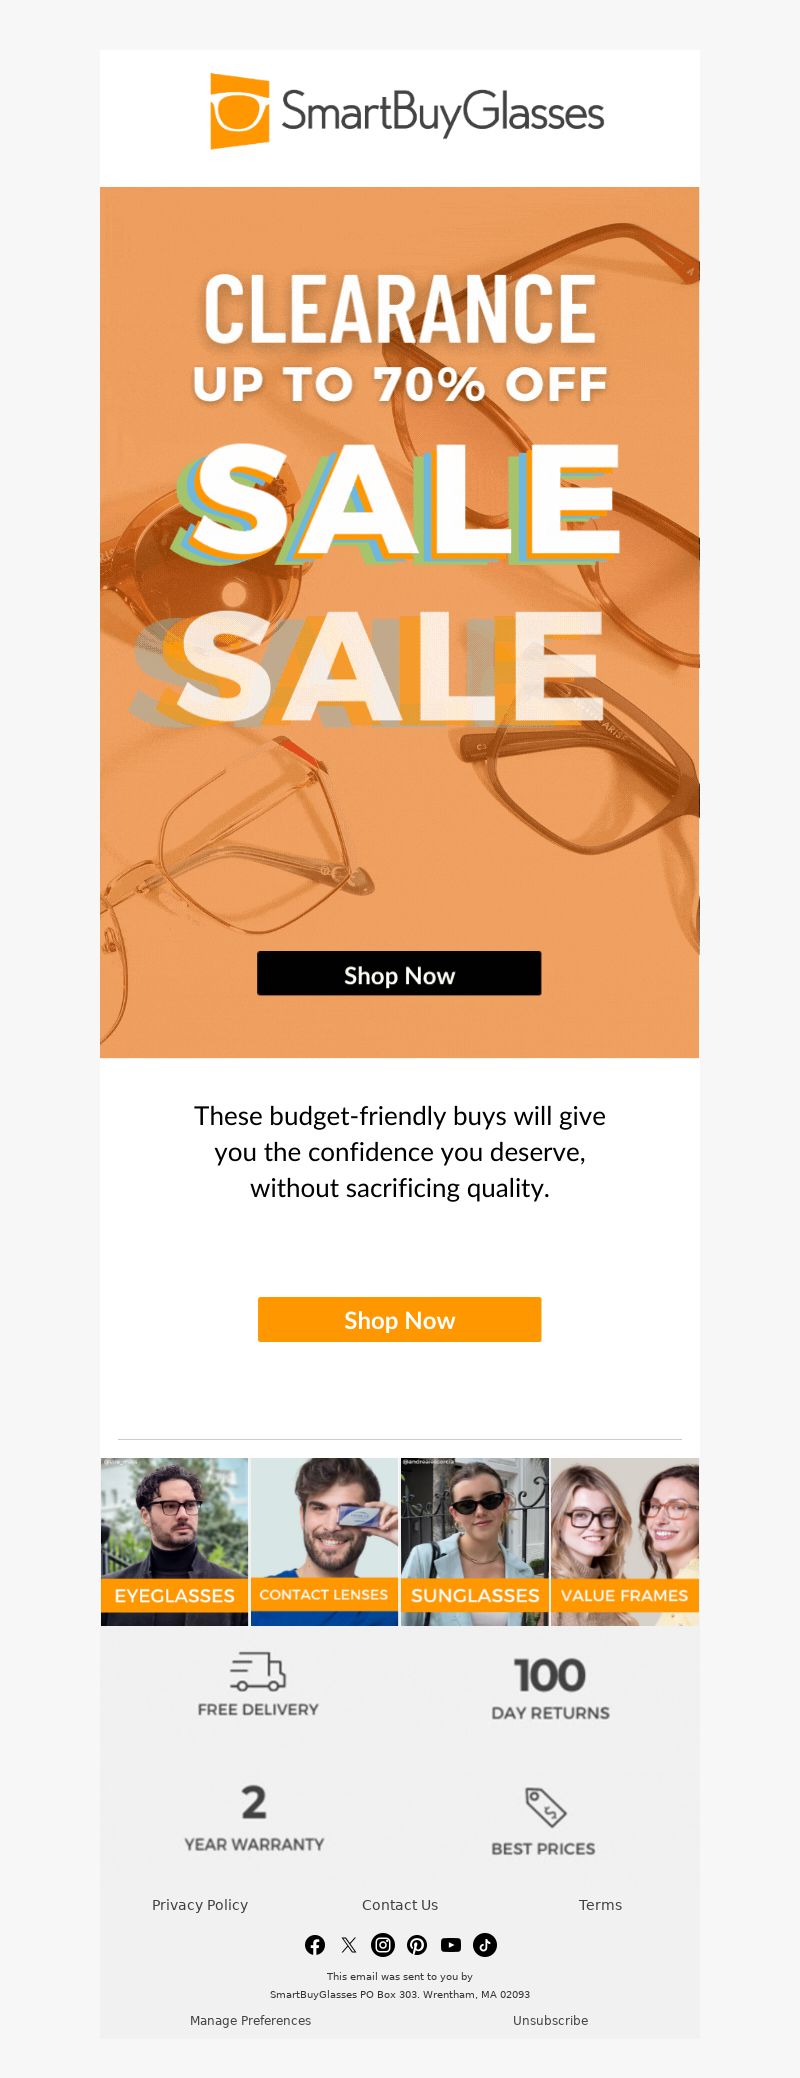Open the Facebook social icon
Image resolution: width=800 pixels, height=2078 pixels.
pyautogui.click(x=315, y=1945)
